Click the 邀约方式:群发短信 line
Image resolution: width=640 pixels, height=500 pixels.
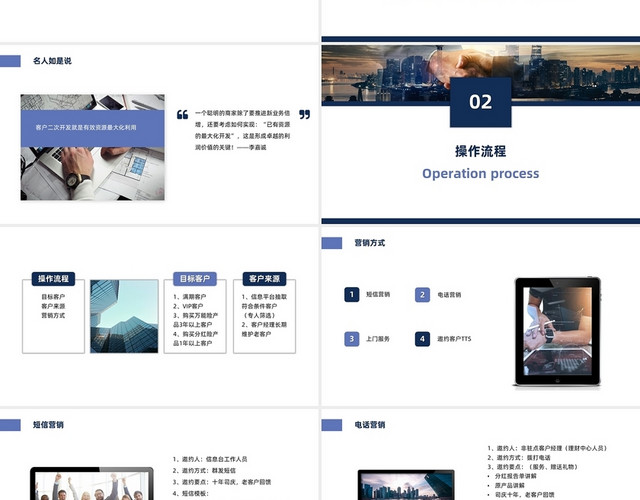tap(204, 471)
